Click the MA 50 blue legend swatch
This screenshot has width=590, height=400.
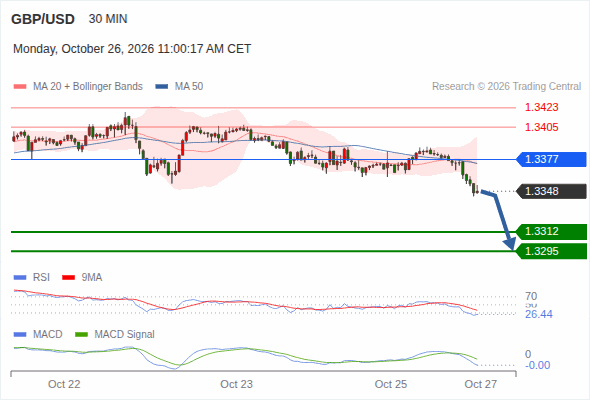pyautogui.click(x=162, y=87)
